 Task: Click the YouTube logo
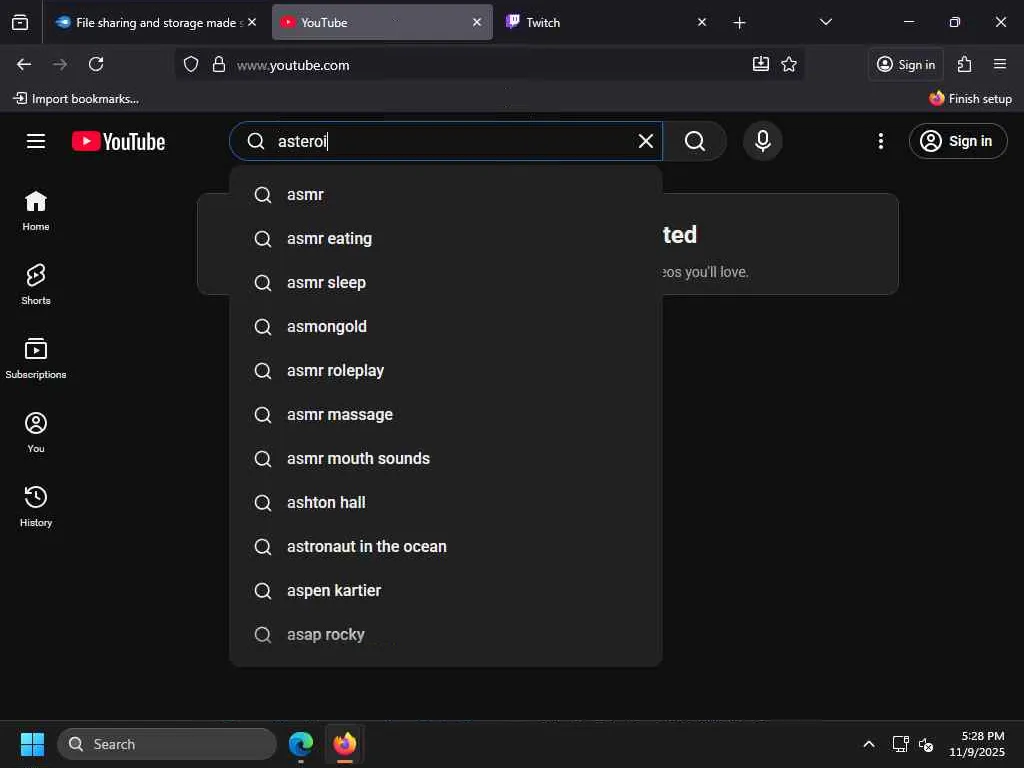[x=118, y=141]
